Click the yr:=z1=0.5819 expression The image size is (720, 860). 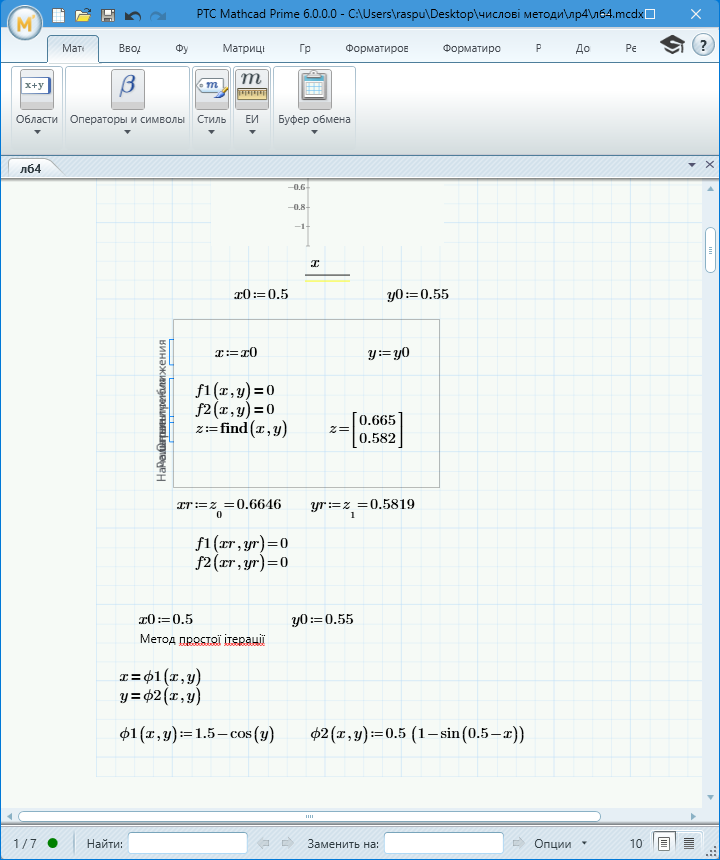click(362, 506)
